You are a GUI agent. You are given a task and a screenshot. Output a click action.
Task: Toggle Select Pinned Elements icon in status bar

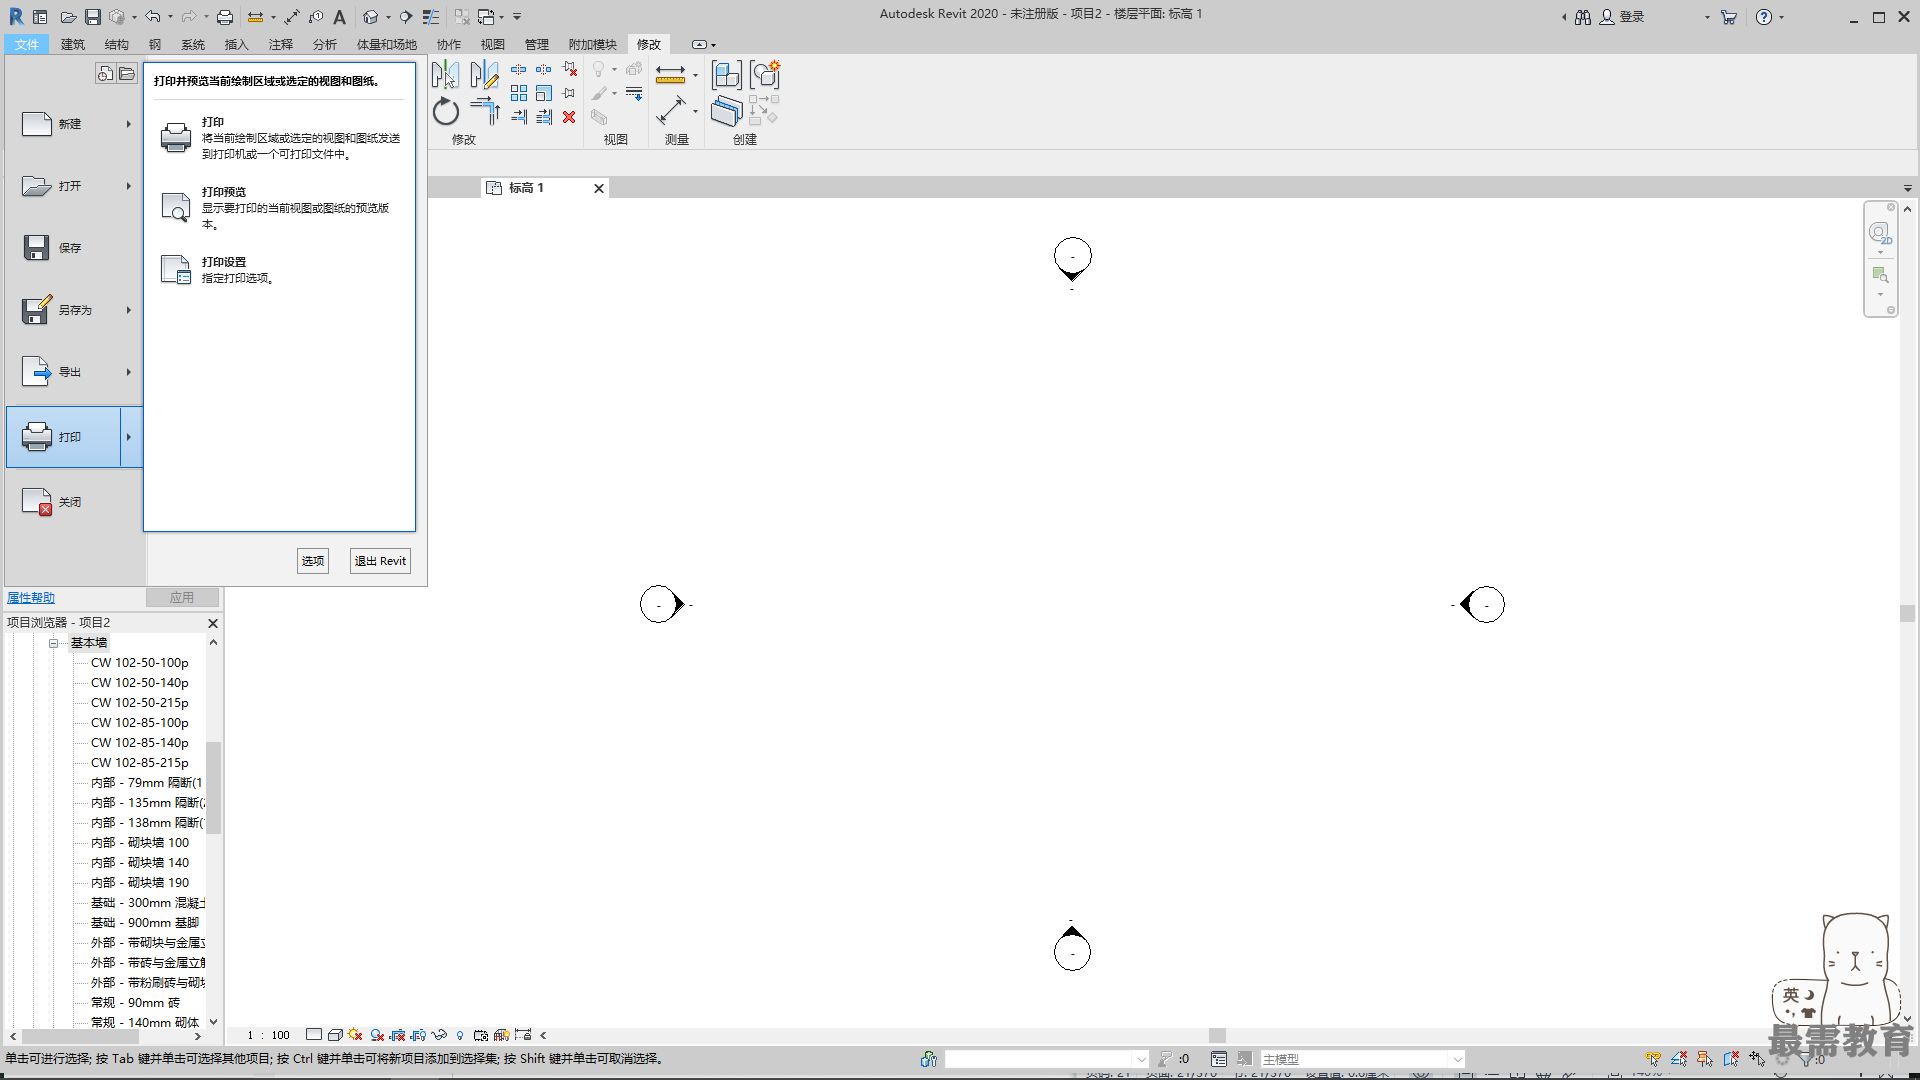(1705, 1059)
